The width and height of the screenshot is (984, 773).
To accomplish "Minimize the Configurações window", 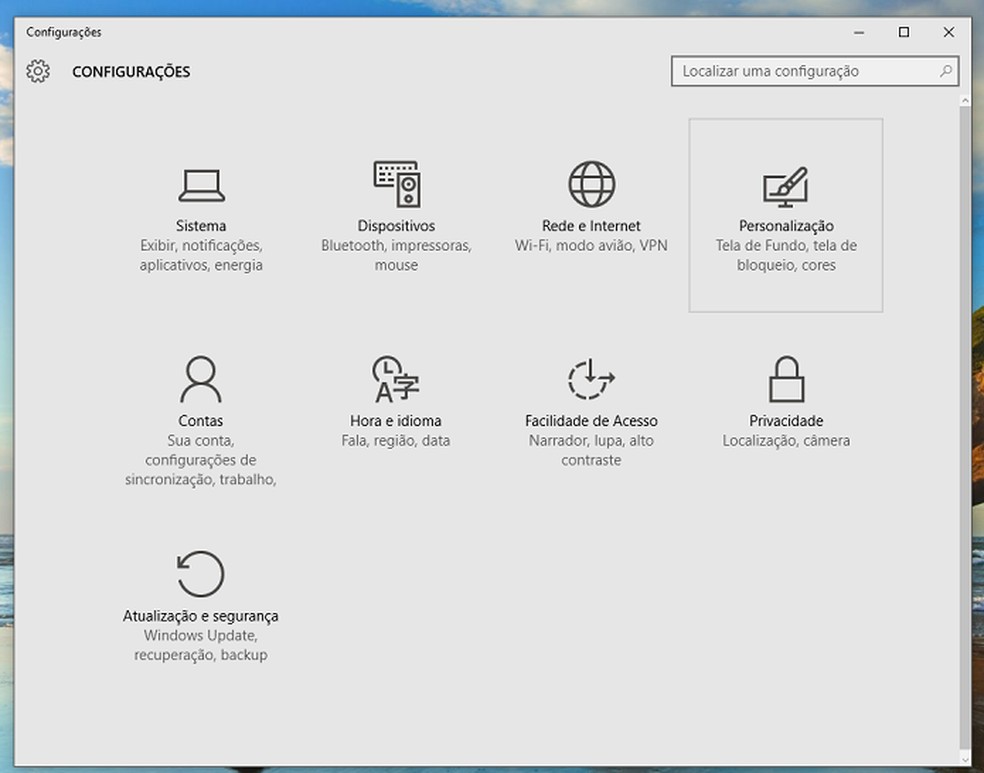I will point(858,32).
